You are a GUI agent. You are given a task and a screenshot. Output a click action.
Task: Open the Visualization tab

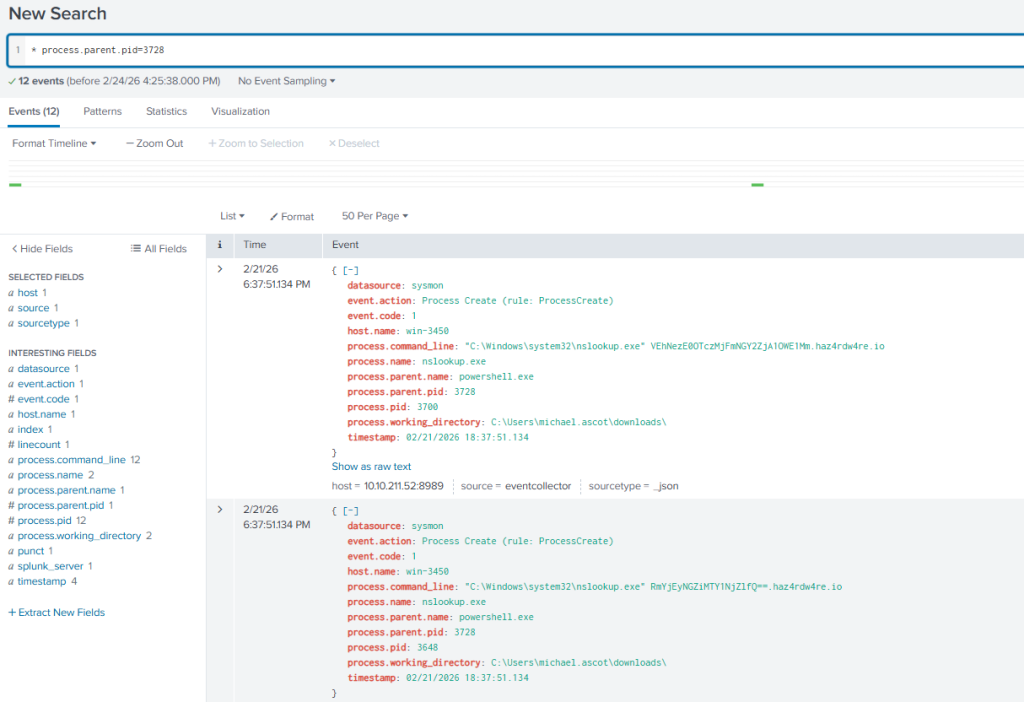pyautogui.click(x=240, y=111)
